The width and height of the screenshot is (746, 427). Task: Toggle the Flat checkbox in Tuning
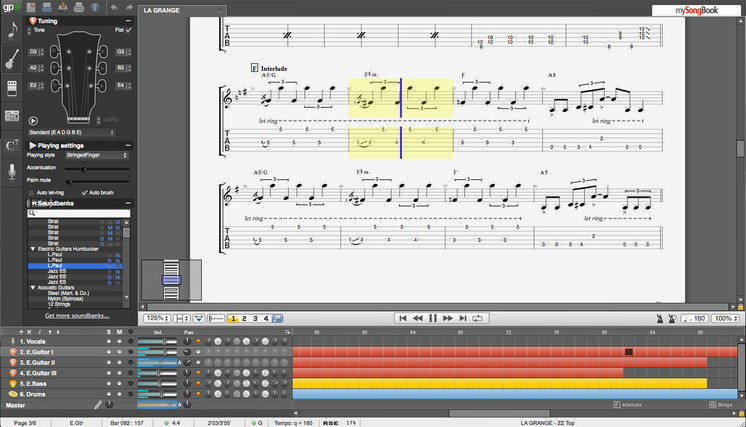pos(128,30)
